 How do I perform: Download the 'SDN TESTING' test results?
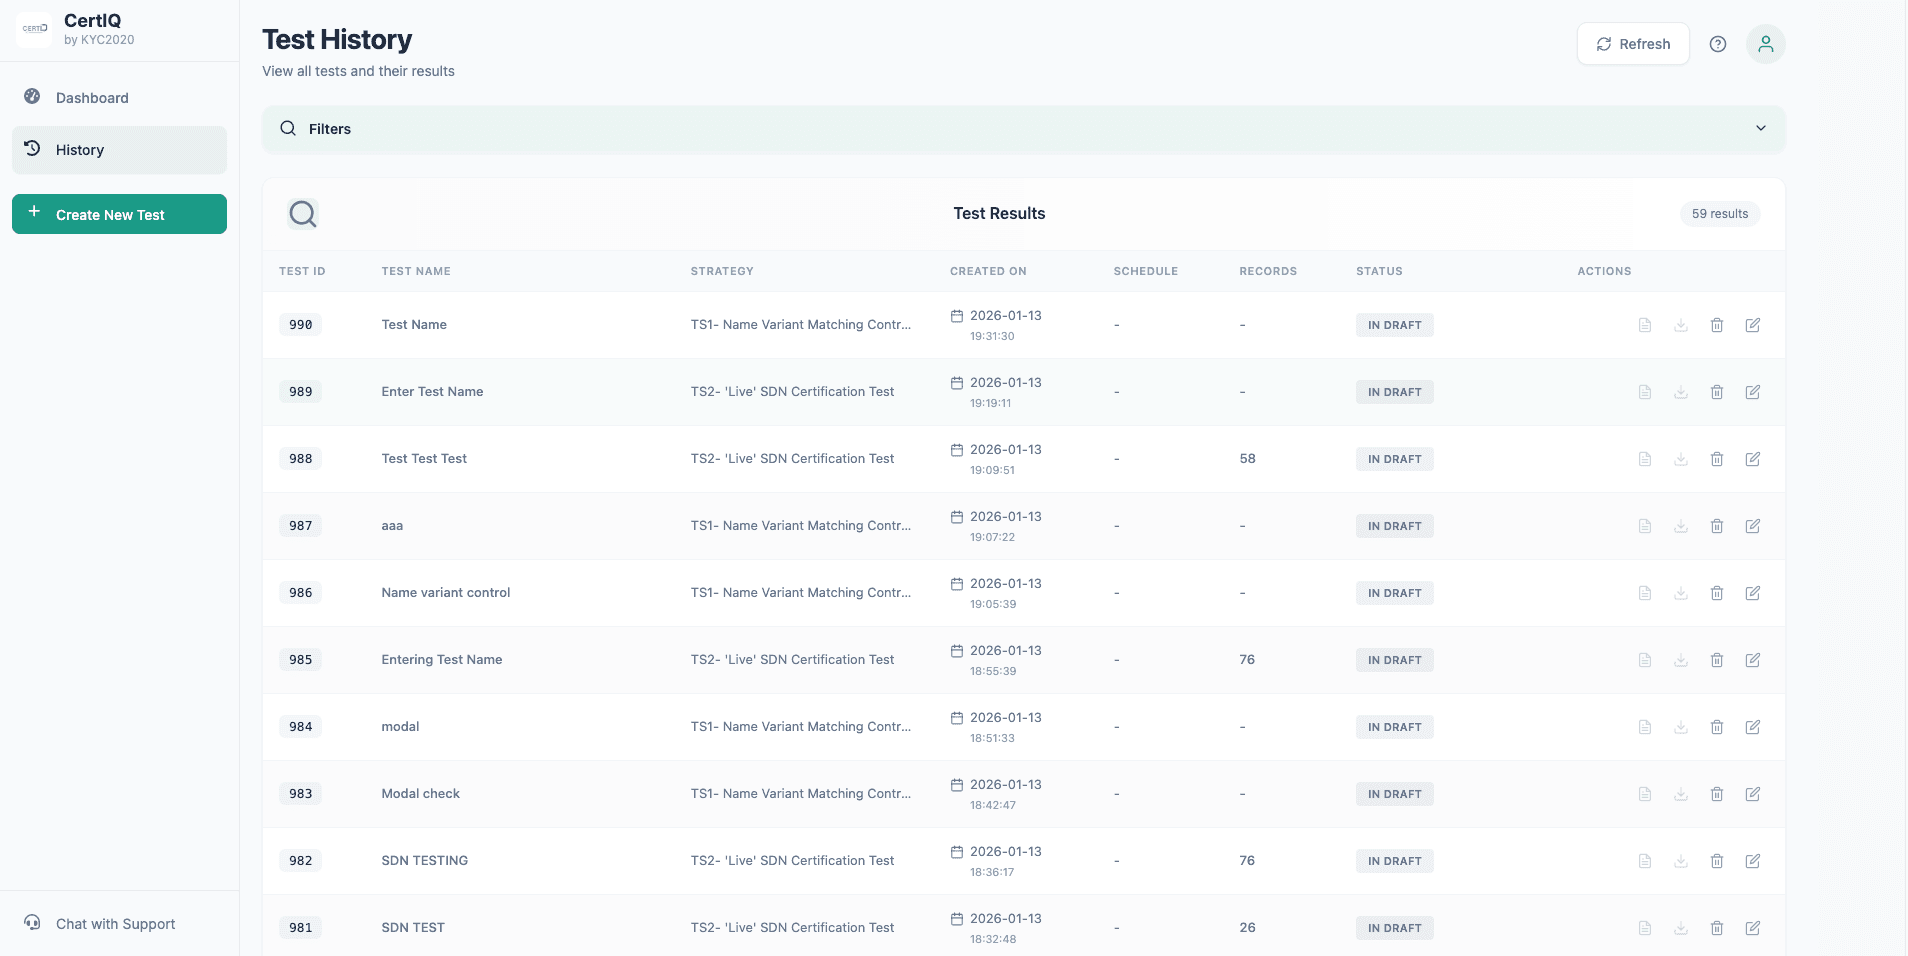(x=1680, y=861)
